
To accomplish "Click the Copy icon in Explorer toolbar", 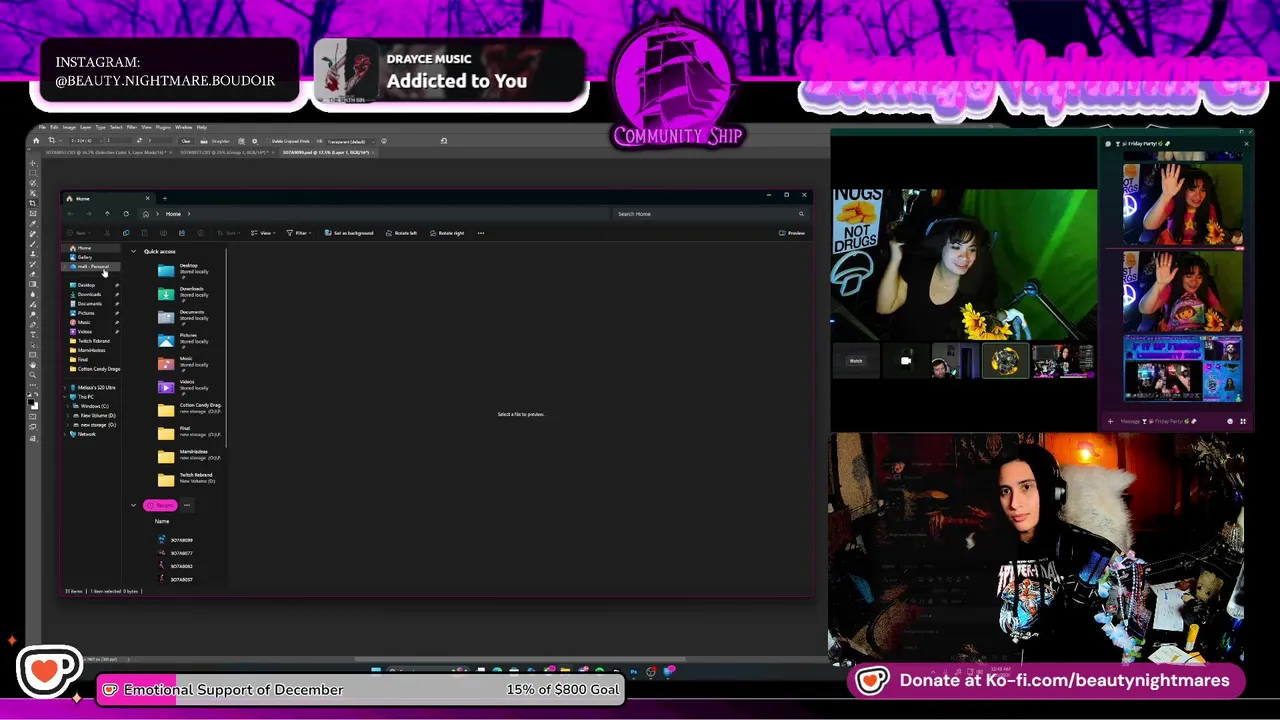I will pyautogui.click(x=126, y=233).
